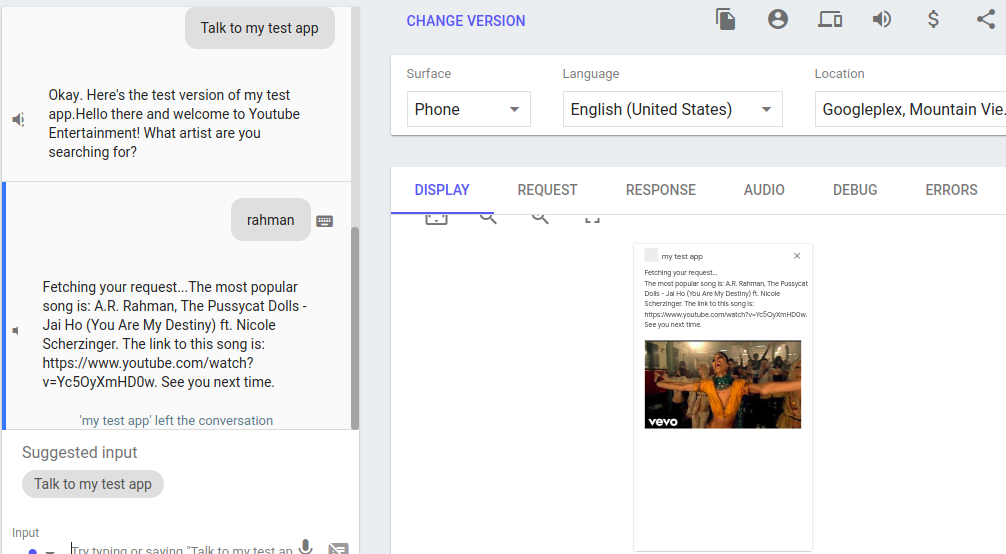Click the Location label
Viewport: 1006px width, 554px height.
point(839,74)
